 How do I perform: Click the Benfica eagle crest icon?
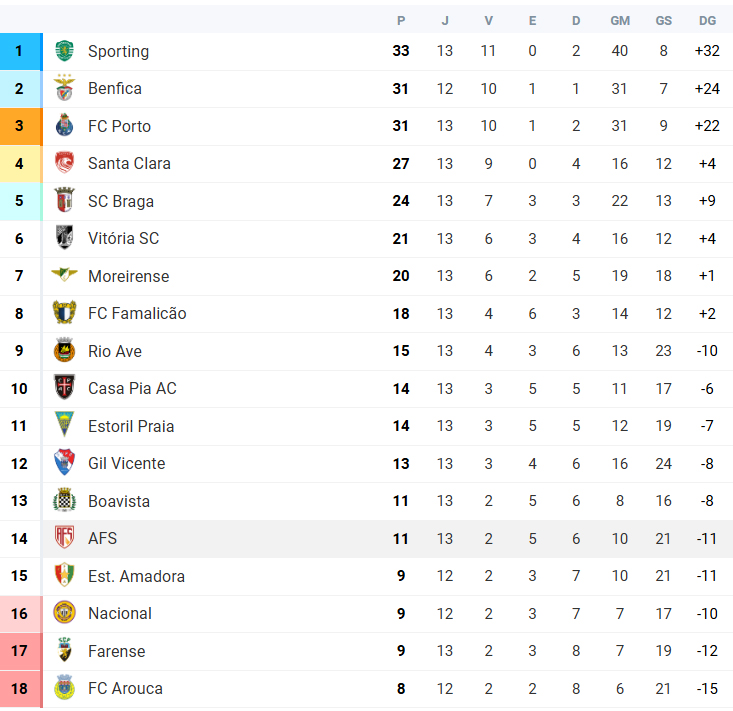(65, 88)
